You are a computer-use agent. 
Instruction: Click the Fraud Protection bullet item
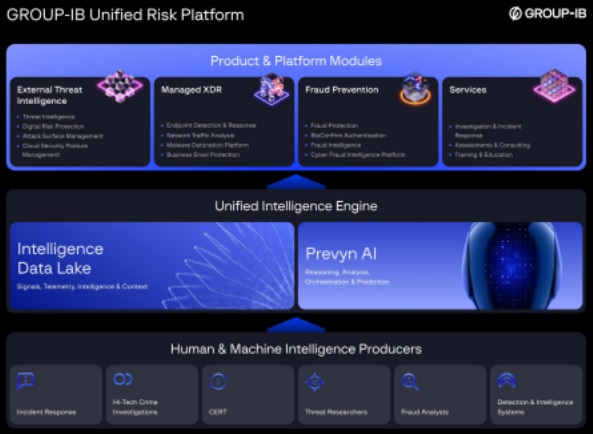pyautogui.click(x=334, y=126)
